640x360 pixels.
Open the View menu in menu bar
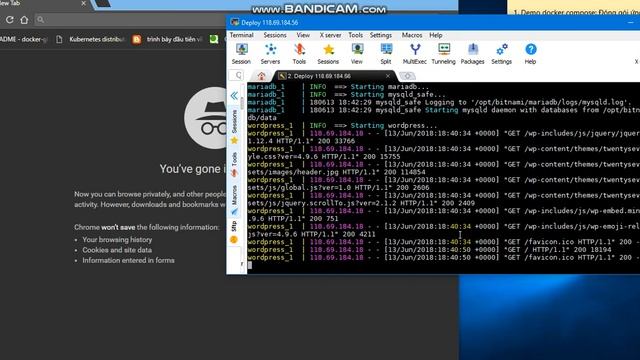click(x=303, y=36)
